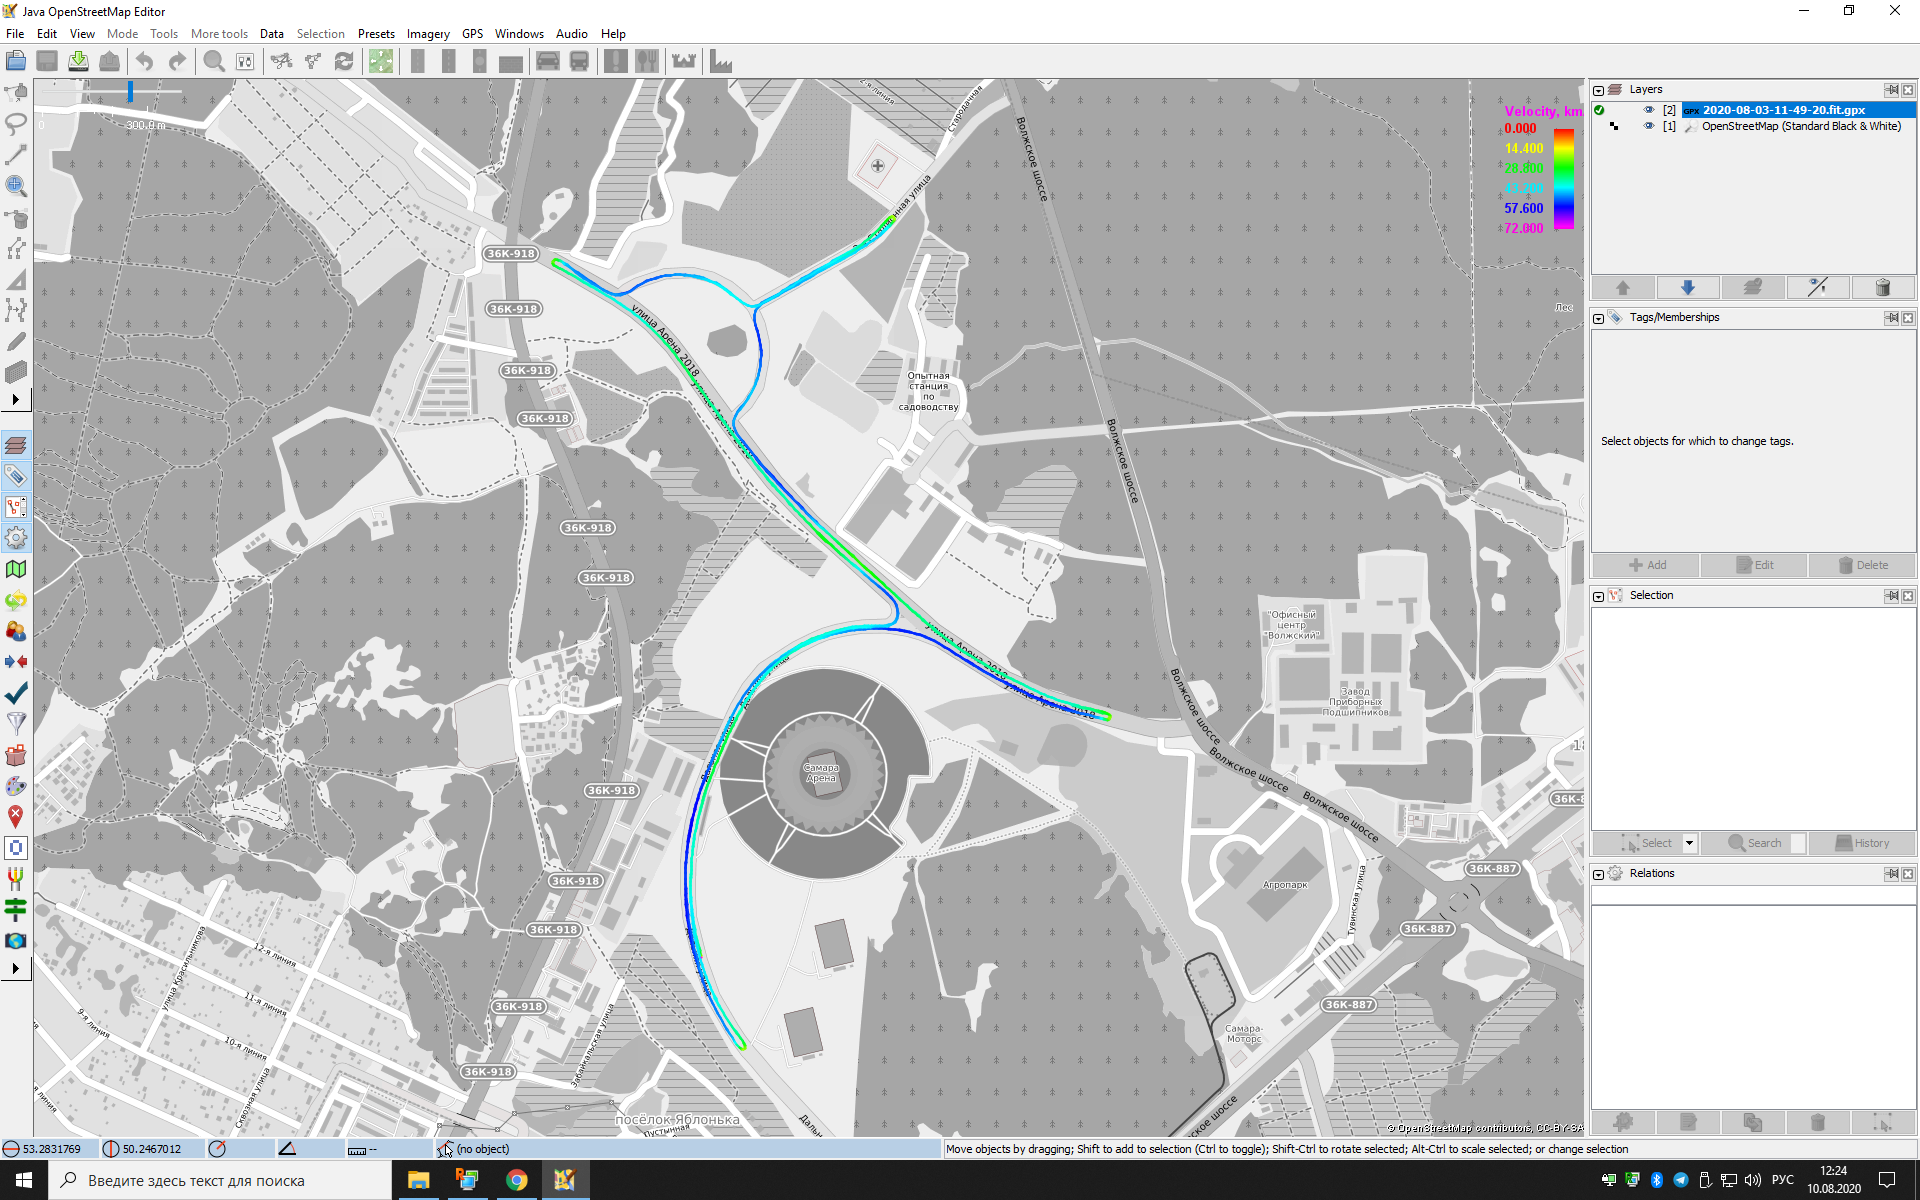Expand more edit tools arrow in sidebar

click(x=16, y=400)
